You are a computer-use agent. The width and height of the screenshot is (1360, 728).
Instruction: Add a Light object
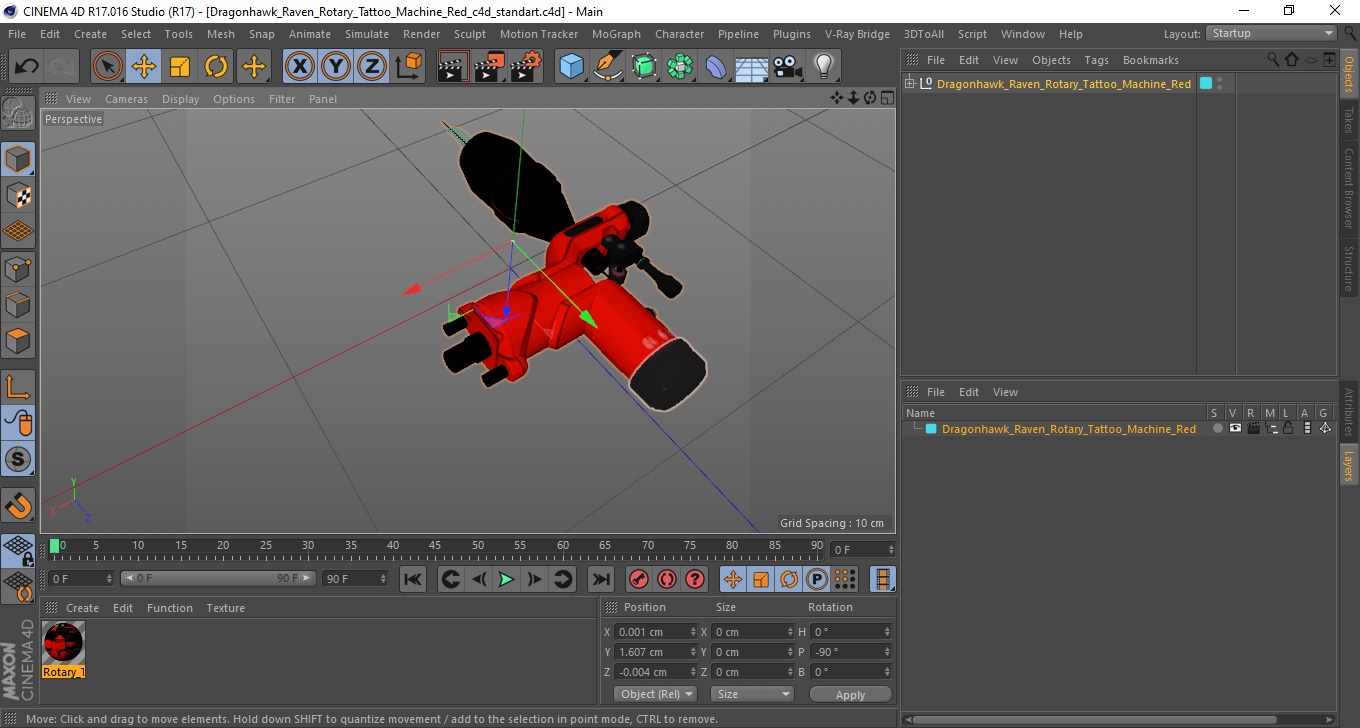coord(823,67)
